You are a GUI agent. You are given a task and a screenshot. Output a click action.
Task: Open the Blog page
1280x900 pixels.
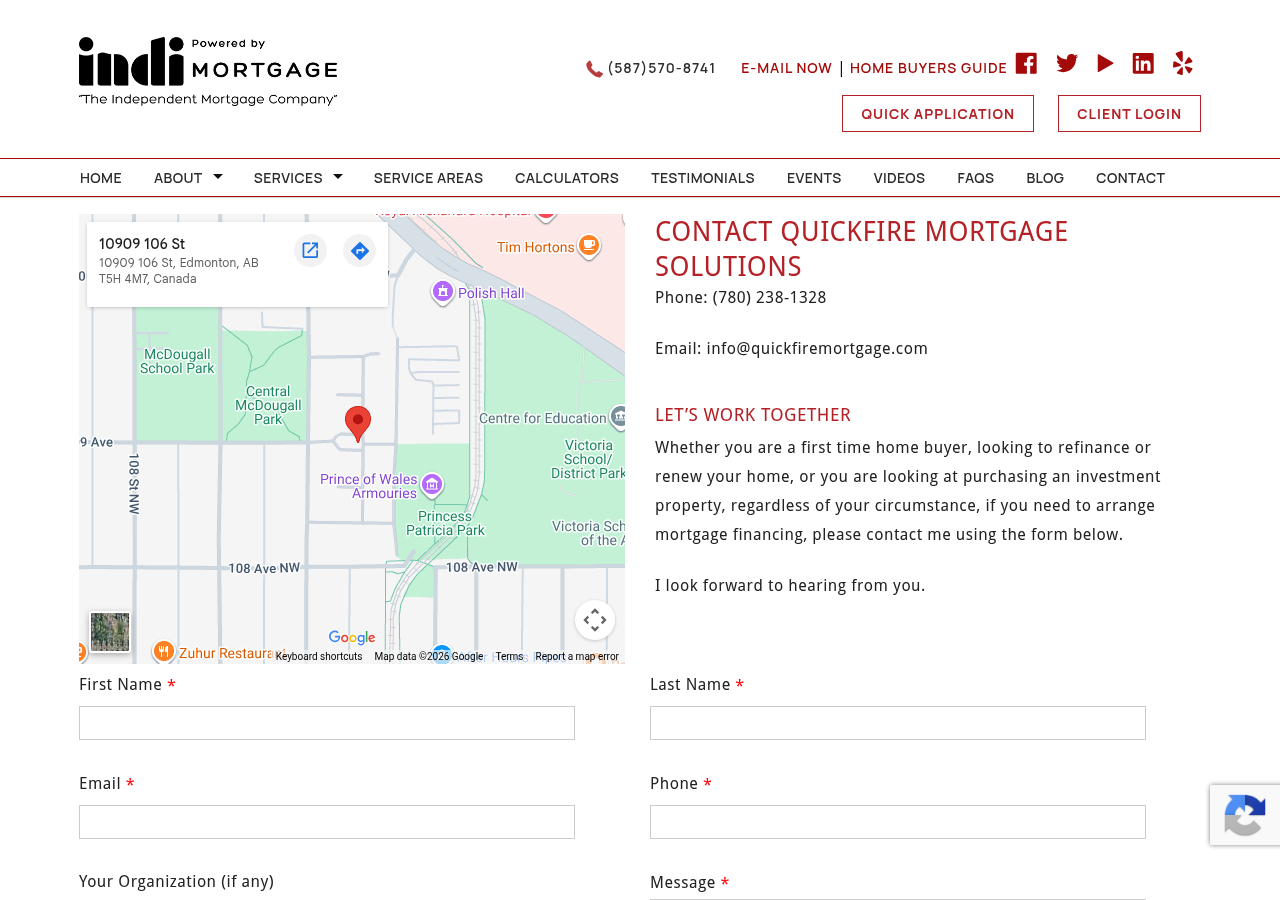(1045, 178)
